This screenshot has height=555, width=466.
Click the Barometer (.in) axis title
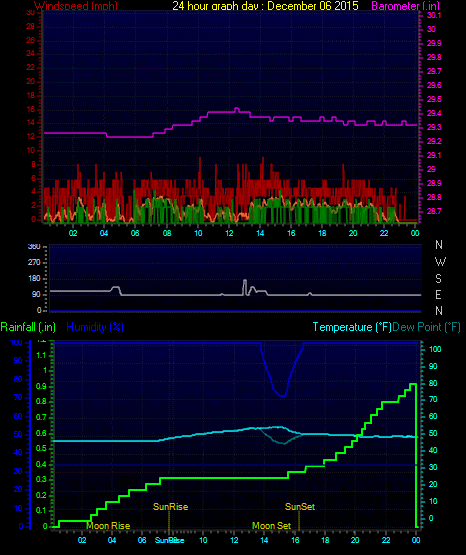(405, 6)
